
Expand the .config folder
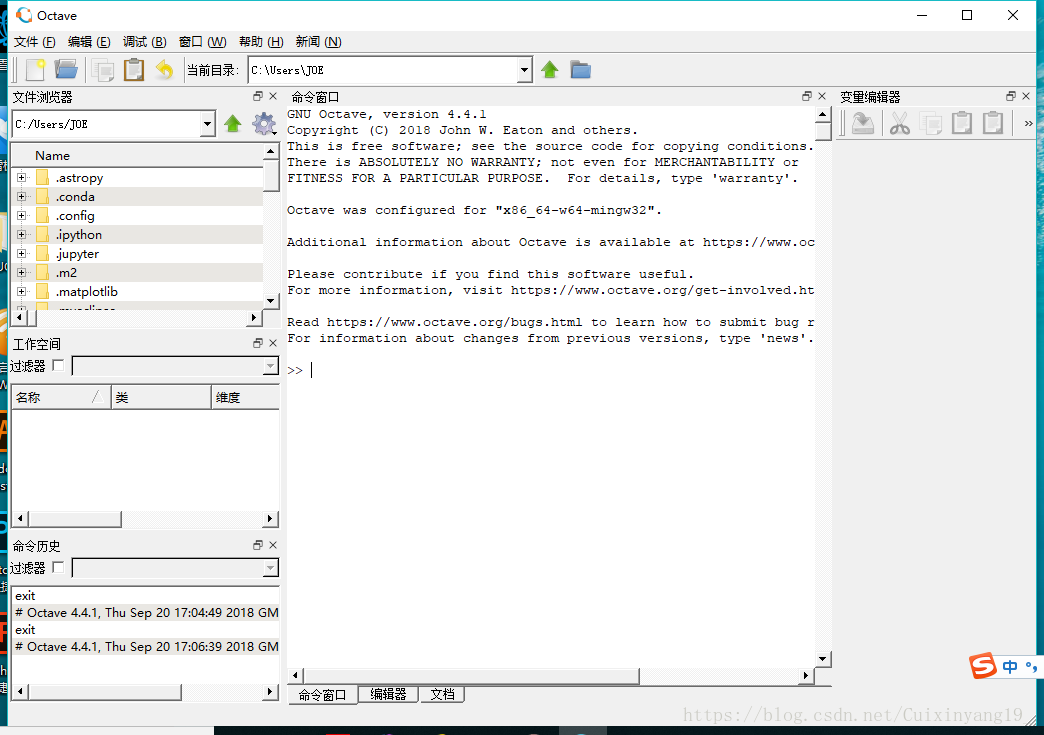click(22, 216)
